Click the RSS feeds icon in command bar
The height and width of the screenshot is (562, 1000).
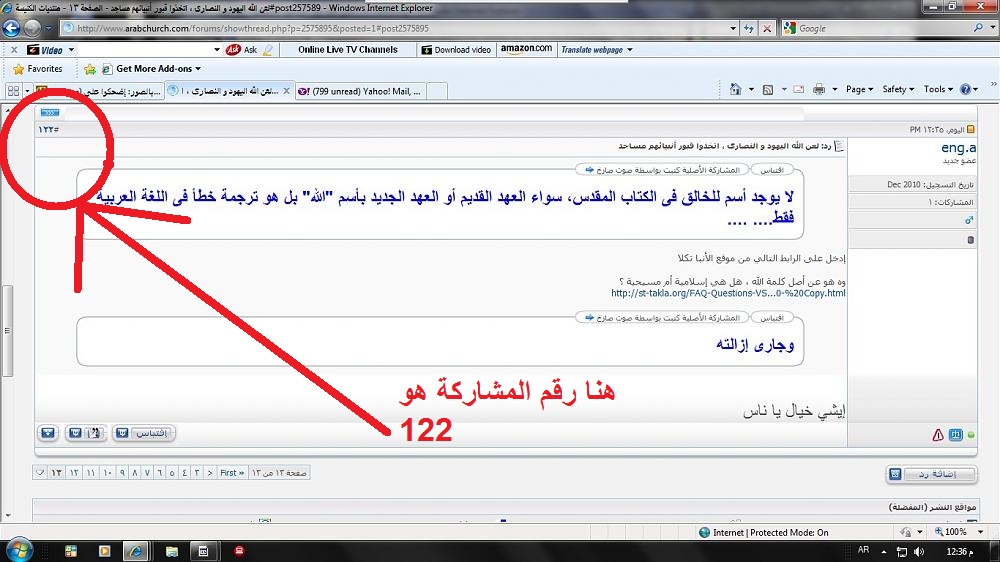(768, 89)
